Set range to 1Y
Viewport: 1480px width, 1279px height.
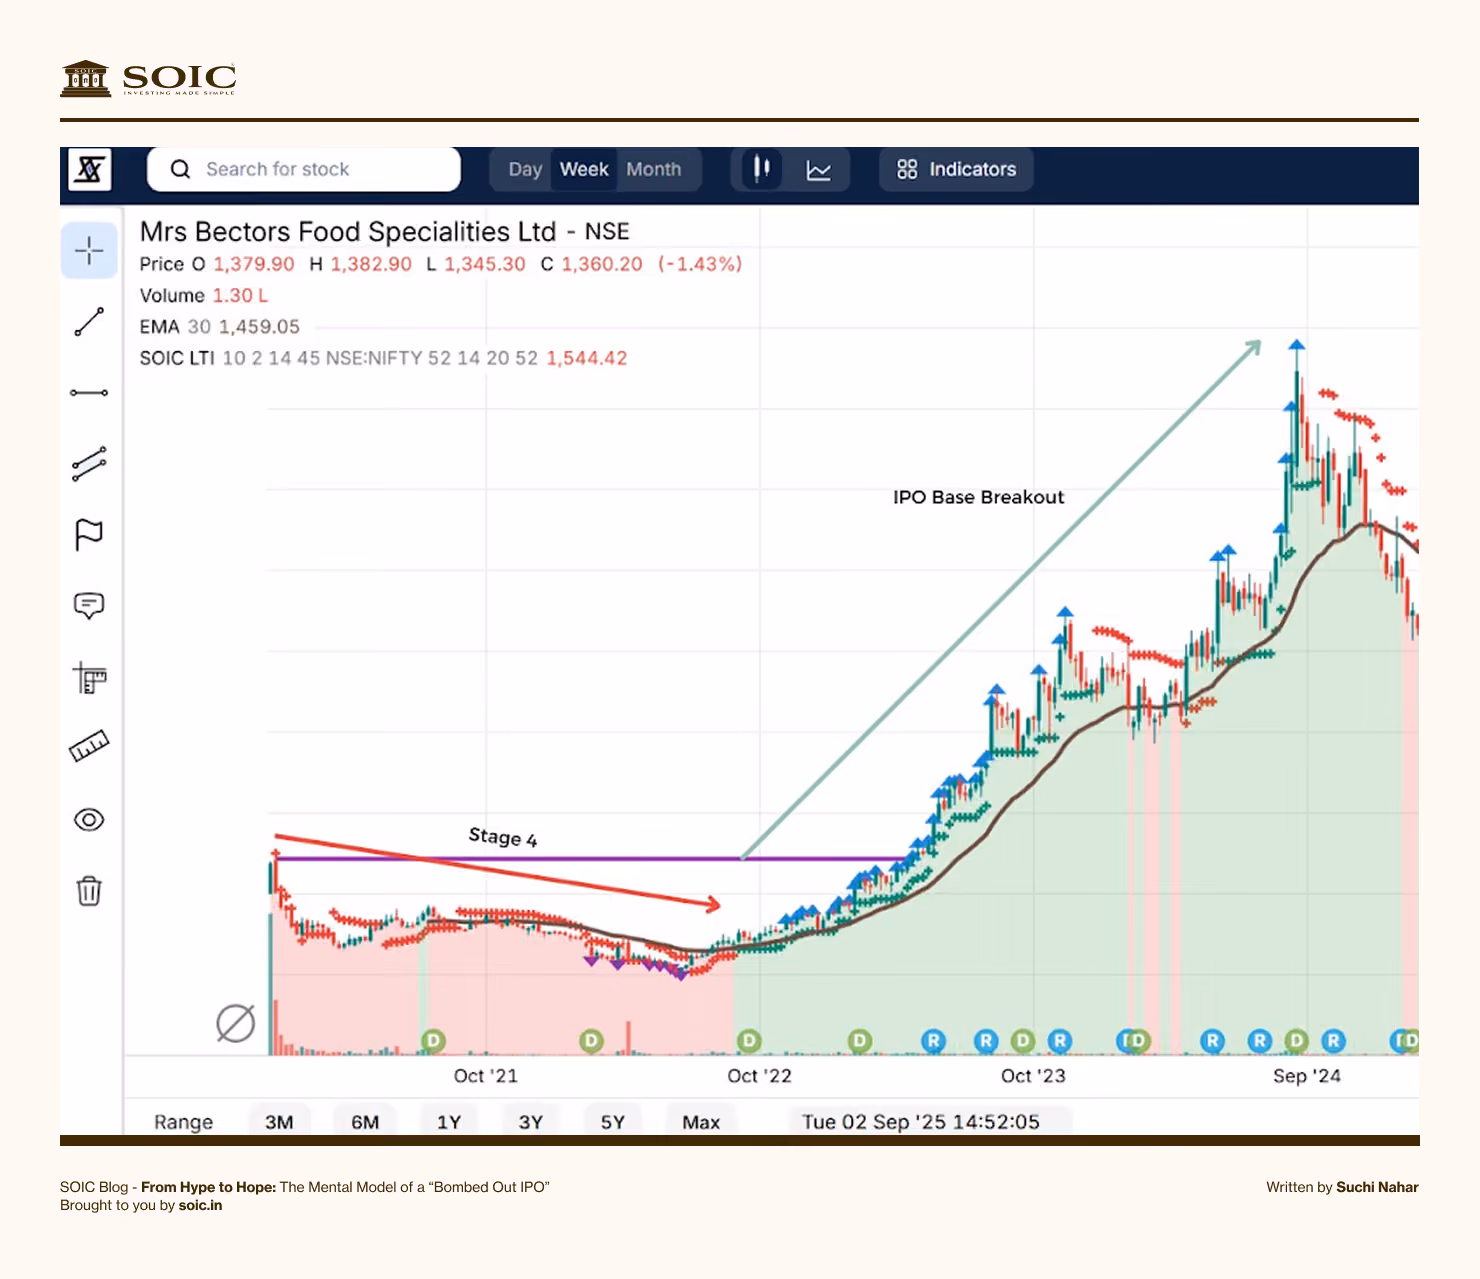click(449, 1122)
